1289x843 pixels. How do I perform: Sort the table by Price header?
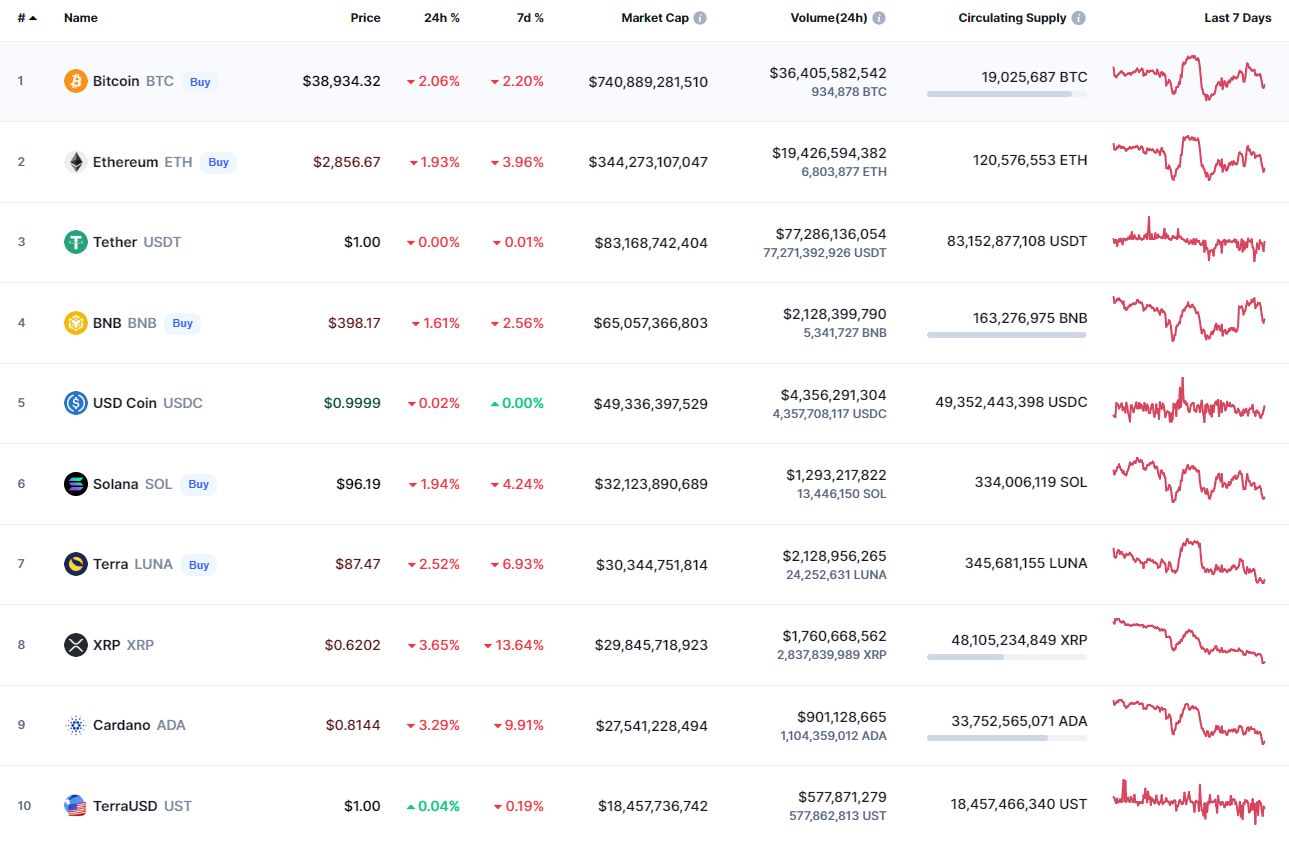point(365,18)
